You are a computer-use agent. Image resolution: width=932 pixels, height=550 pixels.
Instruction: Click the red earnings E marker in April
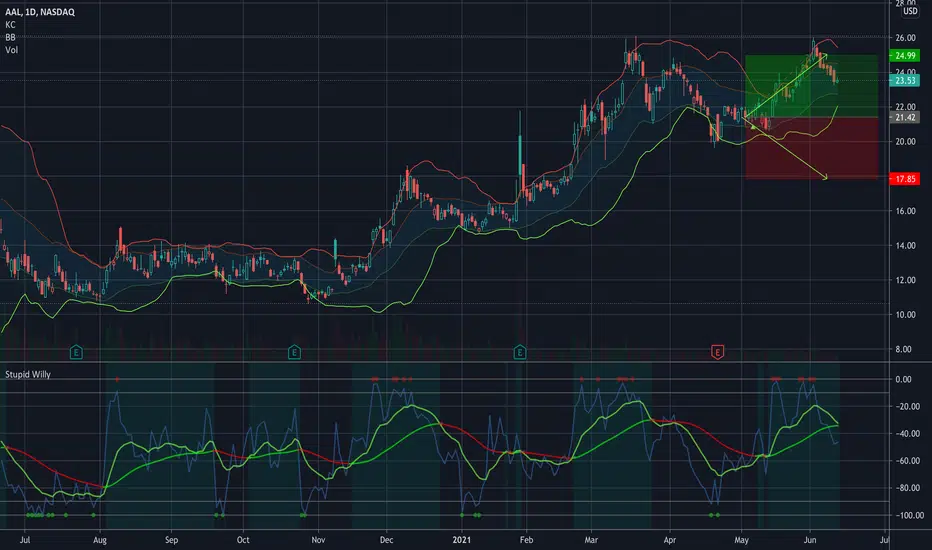pyautogui.click(x=717, y=353)
